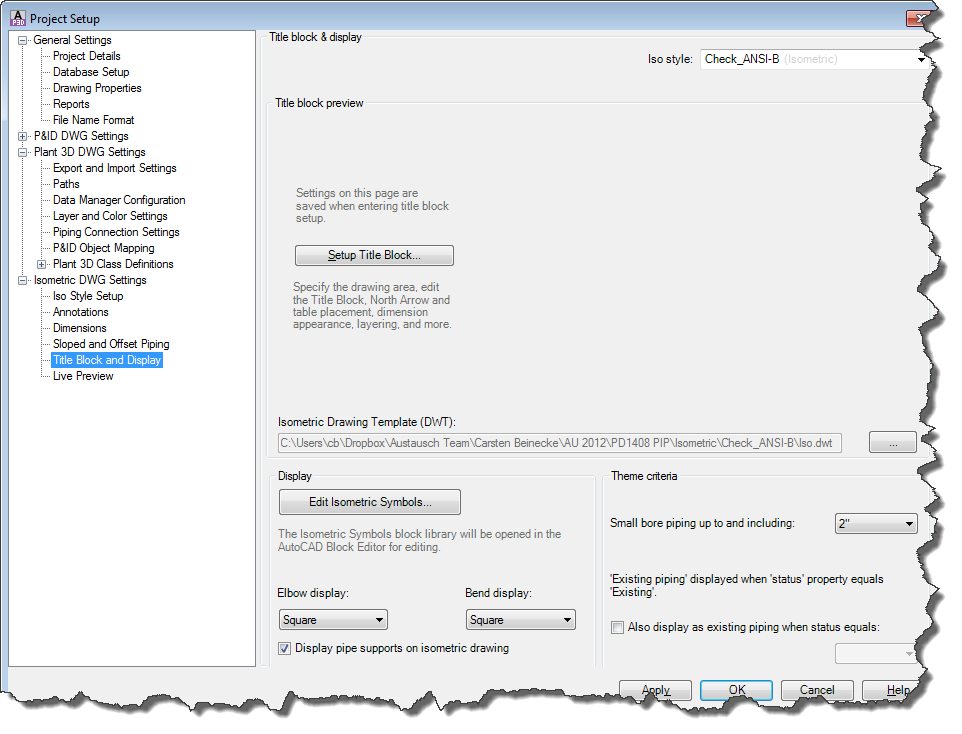Select Dimensions in the tree
The image size is (962, 734).
80,328
